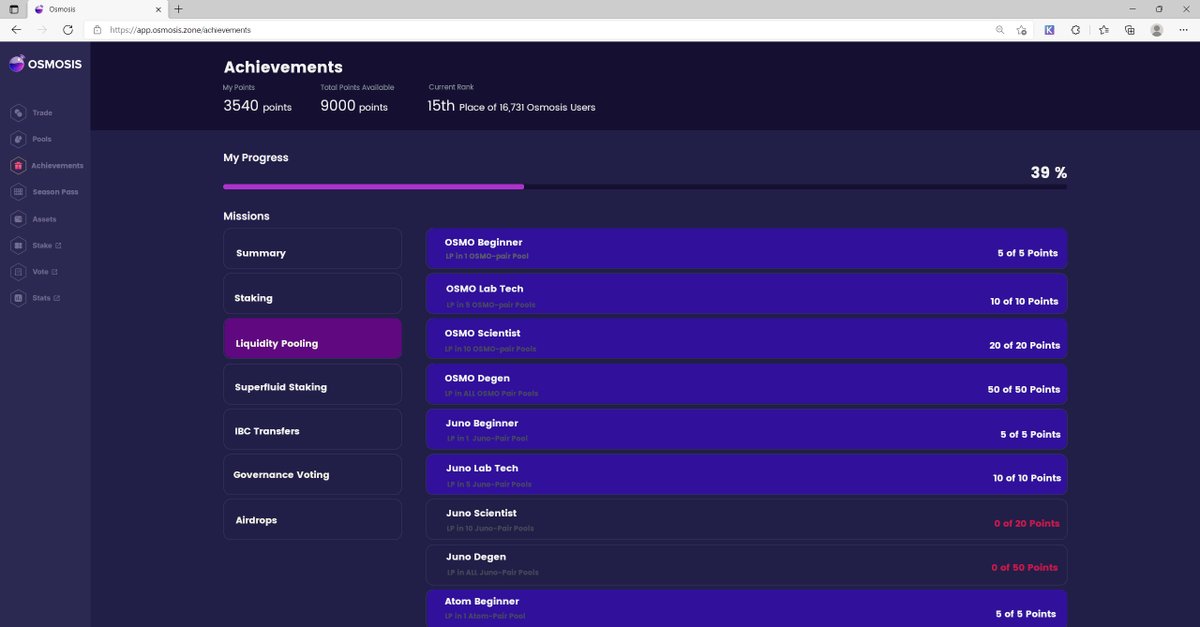1200x627 pixels.
Task: Click the '39 %' progress value
Action: point(1049,172)
